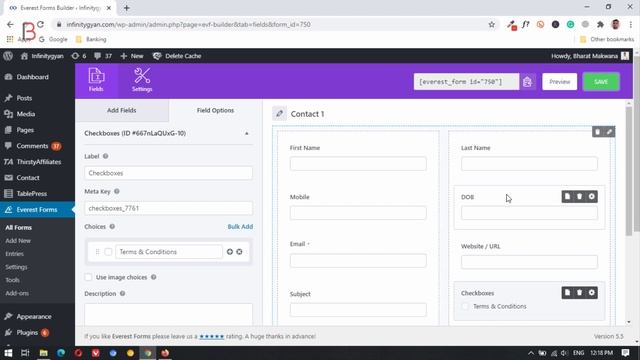This screenshot has height=360, width=640.
Task: Open Checkboxes field settings gear
Action: coord(592,293)
